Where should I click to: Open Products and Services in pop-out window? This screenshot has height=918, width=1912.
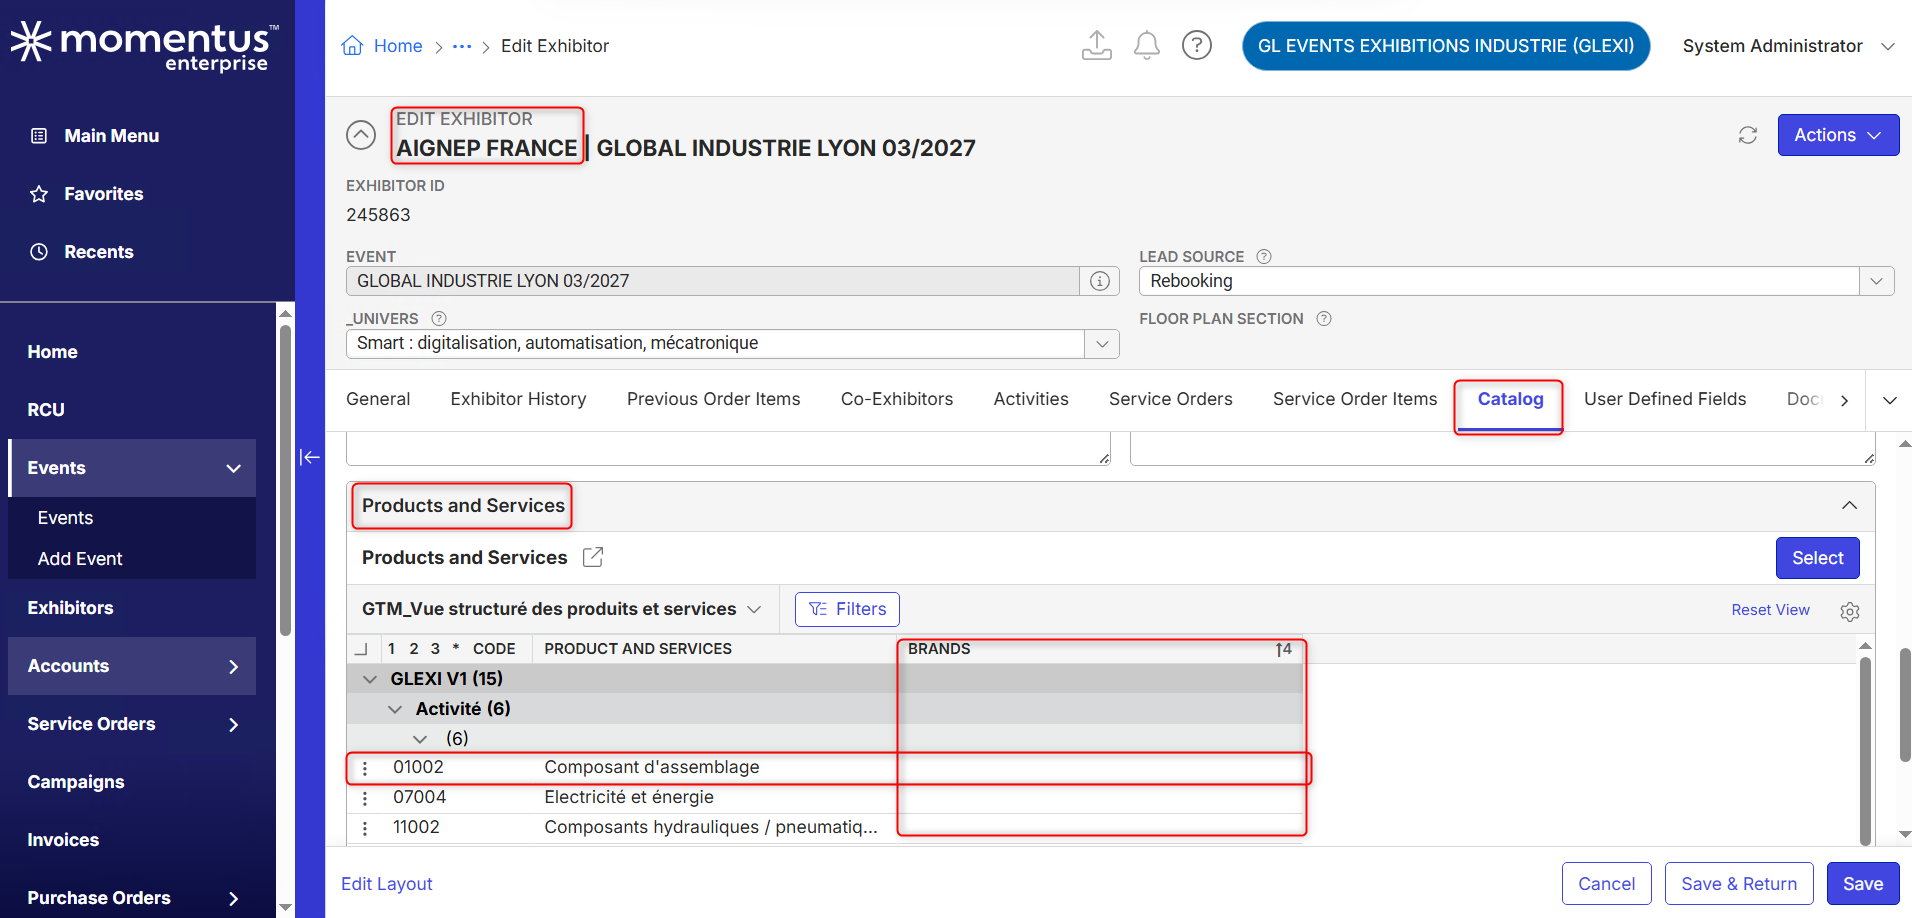tap(593, 557)
